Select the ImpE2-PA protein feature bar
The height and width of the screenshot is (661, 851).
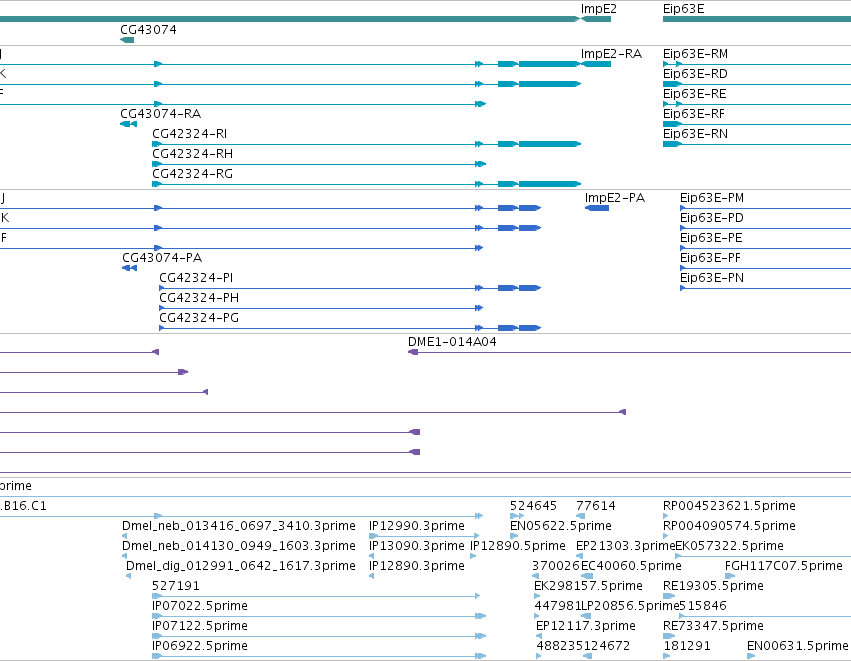[597, 208]
